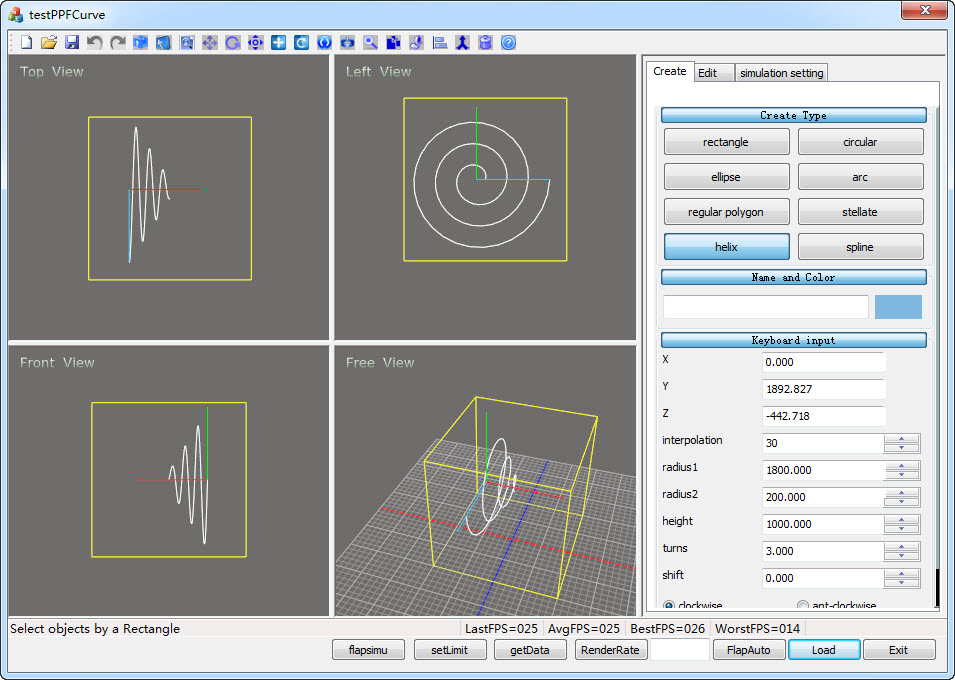This screenshot has height=680, width=955.
Task: Click the Exit button
Action: [899, 650]
